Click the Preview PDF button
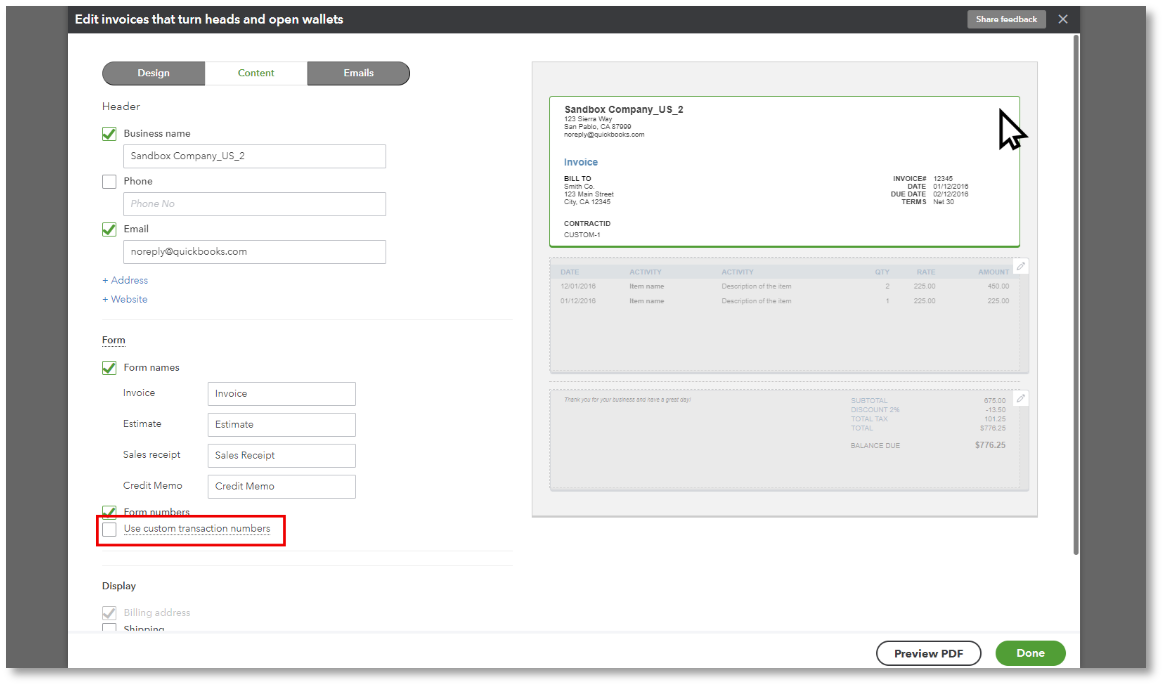Image resolution: width=1165 pixels, height=687 pixels. click(928, 653)
